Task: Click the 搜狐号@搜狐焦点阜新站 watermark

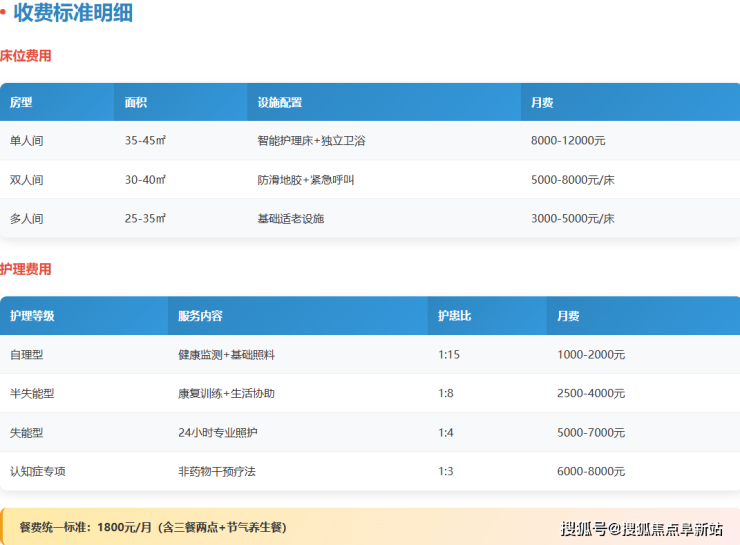Action: 641,529
